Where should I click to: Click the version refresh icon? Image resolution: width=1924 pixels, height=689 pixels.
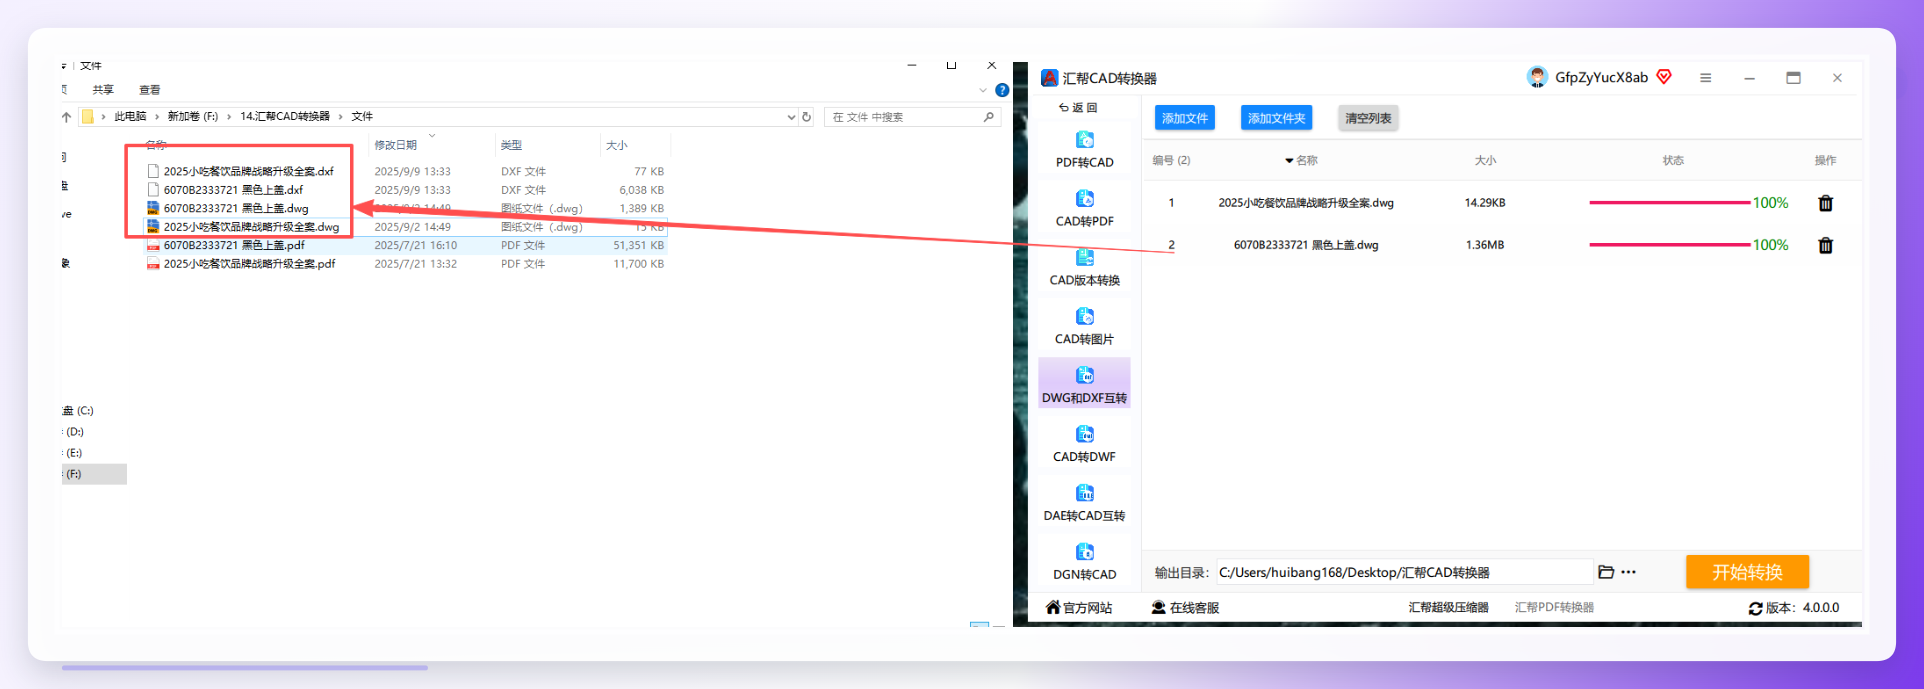click(x=1755, y=608)
